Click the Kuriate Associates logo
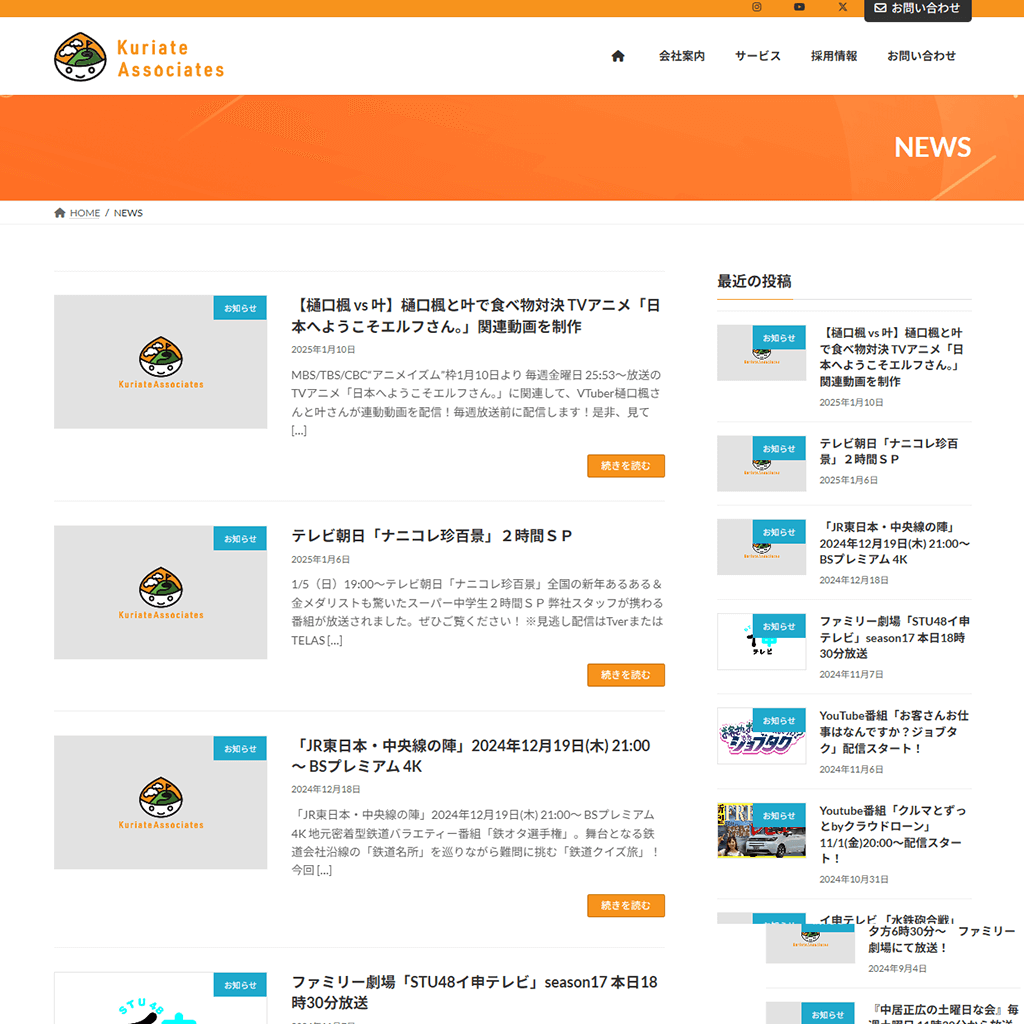The height and width of the screenshot is (1024, 1024). click(x=139, y=57)
